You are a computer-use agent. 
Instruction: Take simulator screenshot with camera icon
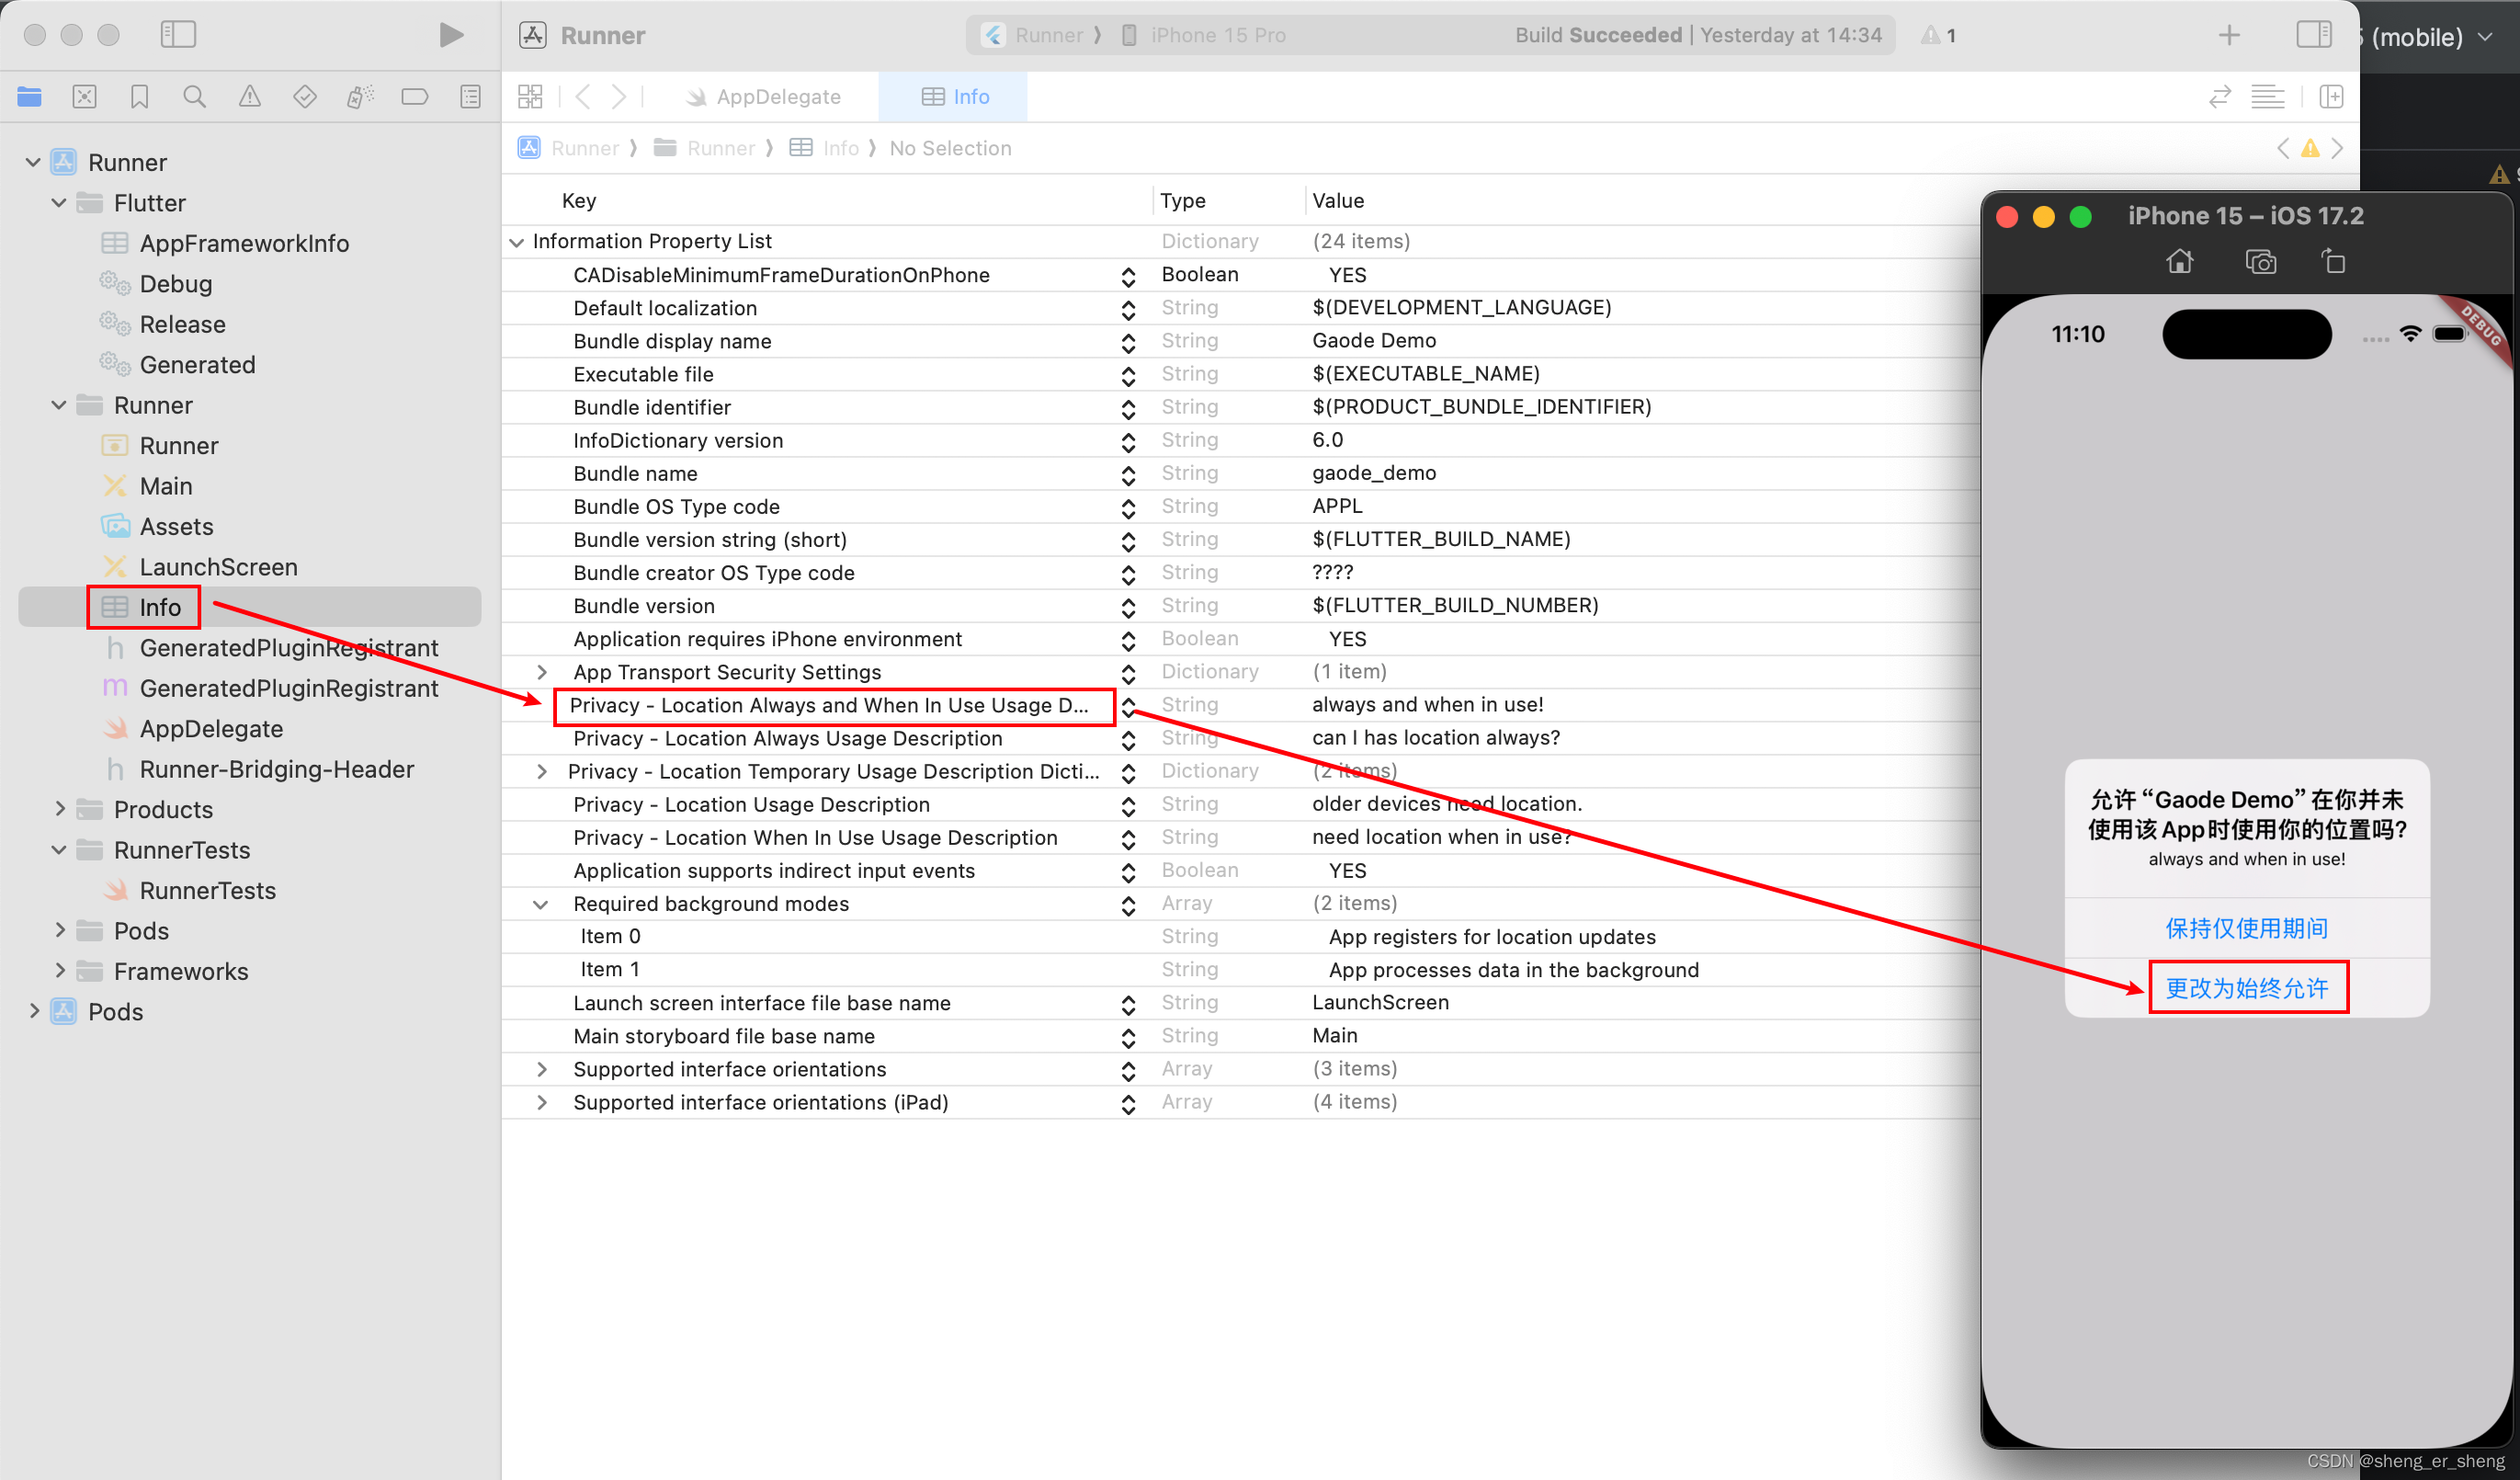pyautogui.click(x=2260, y=262)
